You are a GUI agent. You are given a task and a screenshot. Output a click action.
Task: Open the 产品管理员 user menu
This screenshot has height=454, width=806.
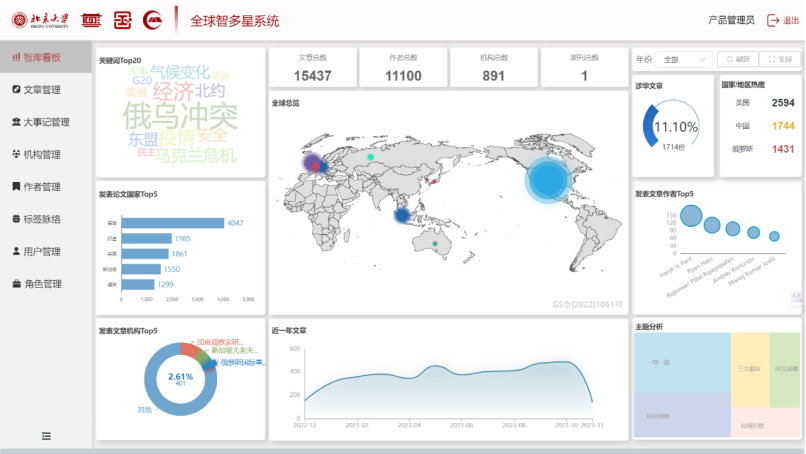730,21
